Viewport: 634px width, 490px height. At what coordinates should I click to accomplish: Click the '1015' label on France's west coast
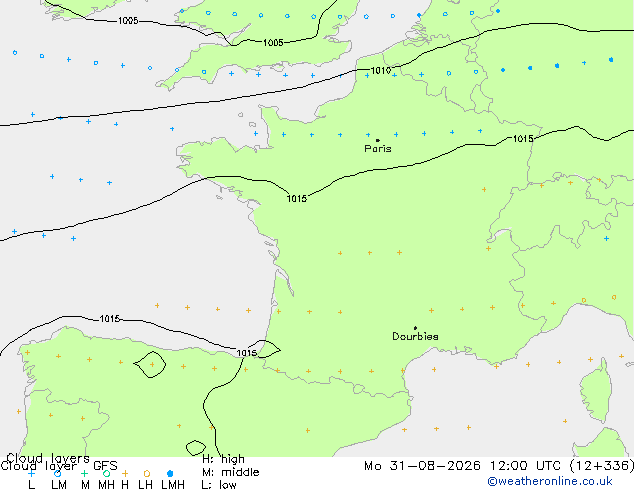click(x=297, y=199)
